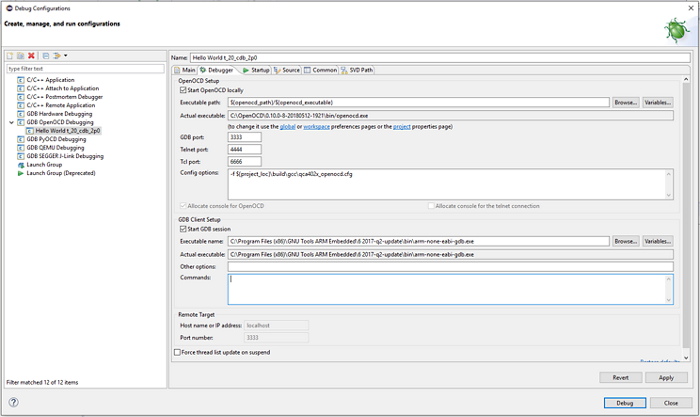Click the C/C++ Postmortem Debugger icon

tap(21, 97)
